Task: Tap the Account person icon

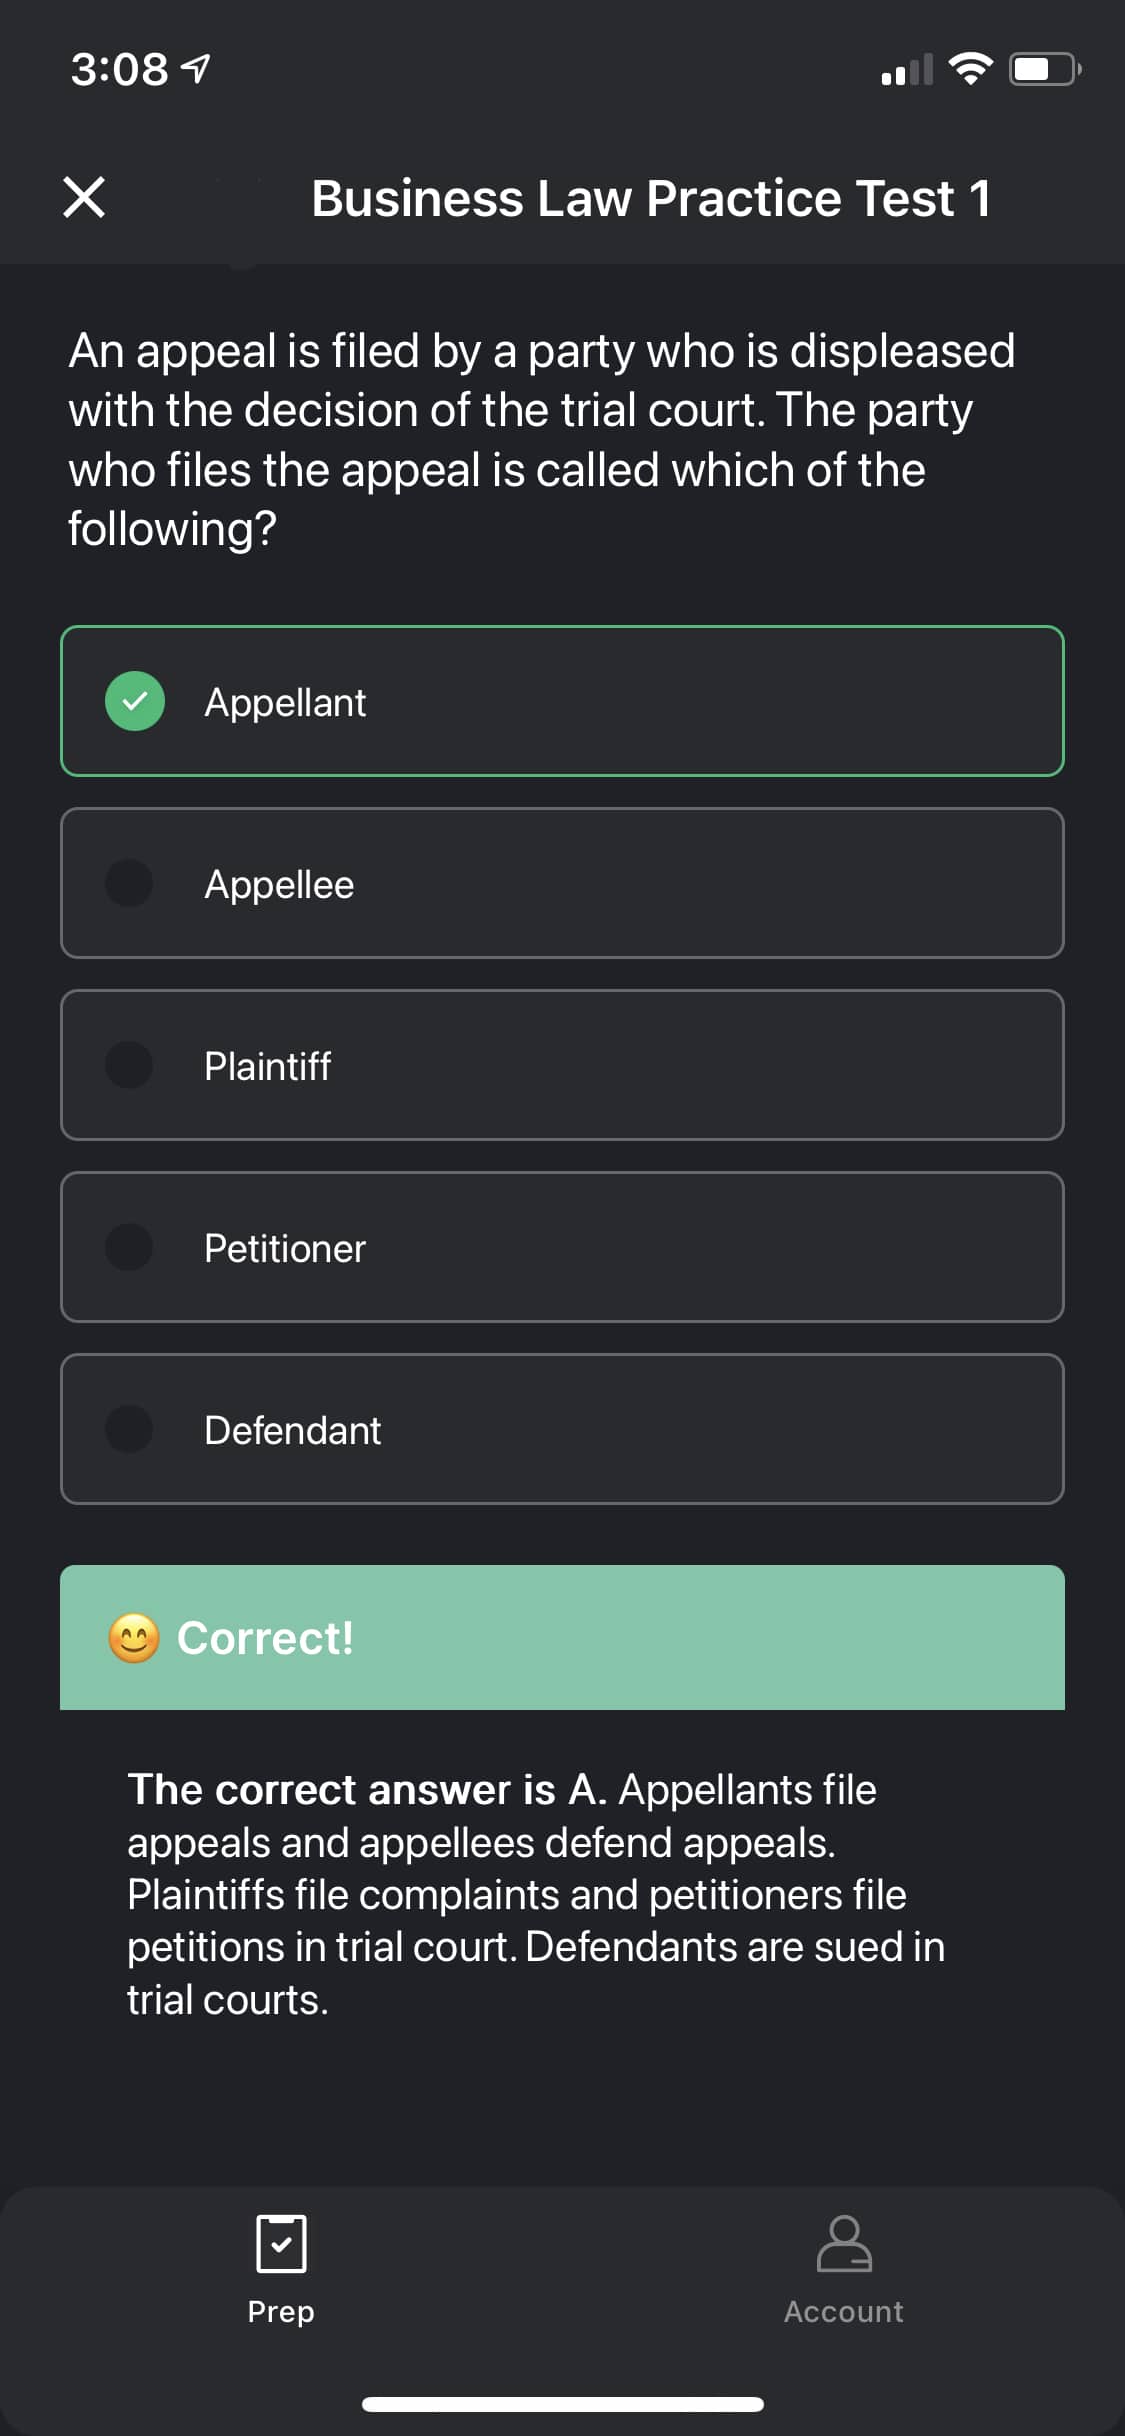Action: tap(844, 2244)
